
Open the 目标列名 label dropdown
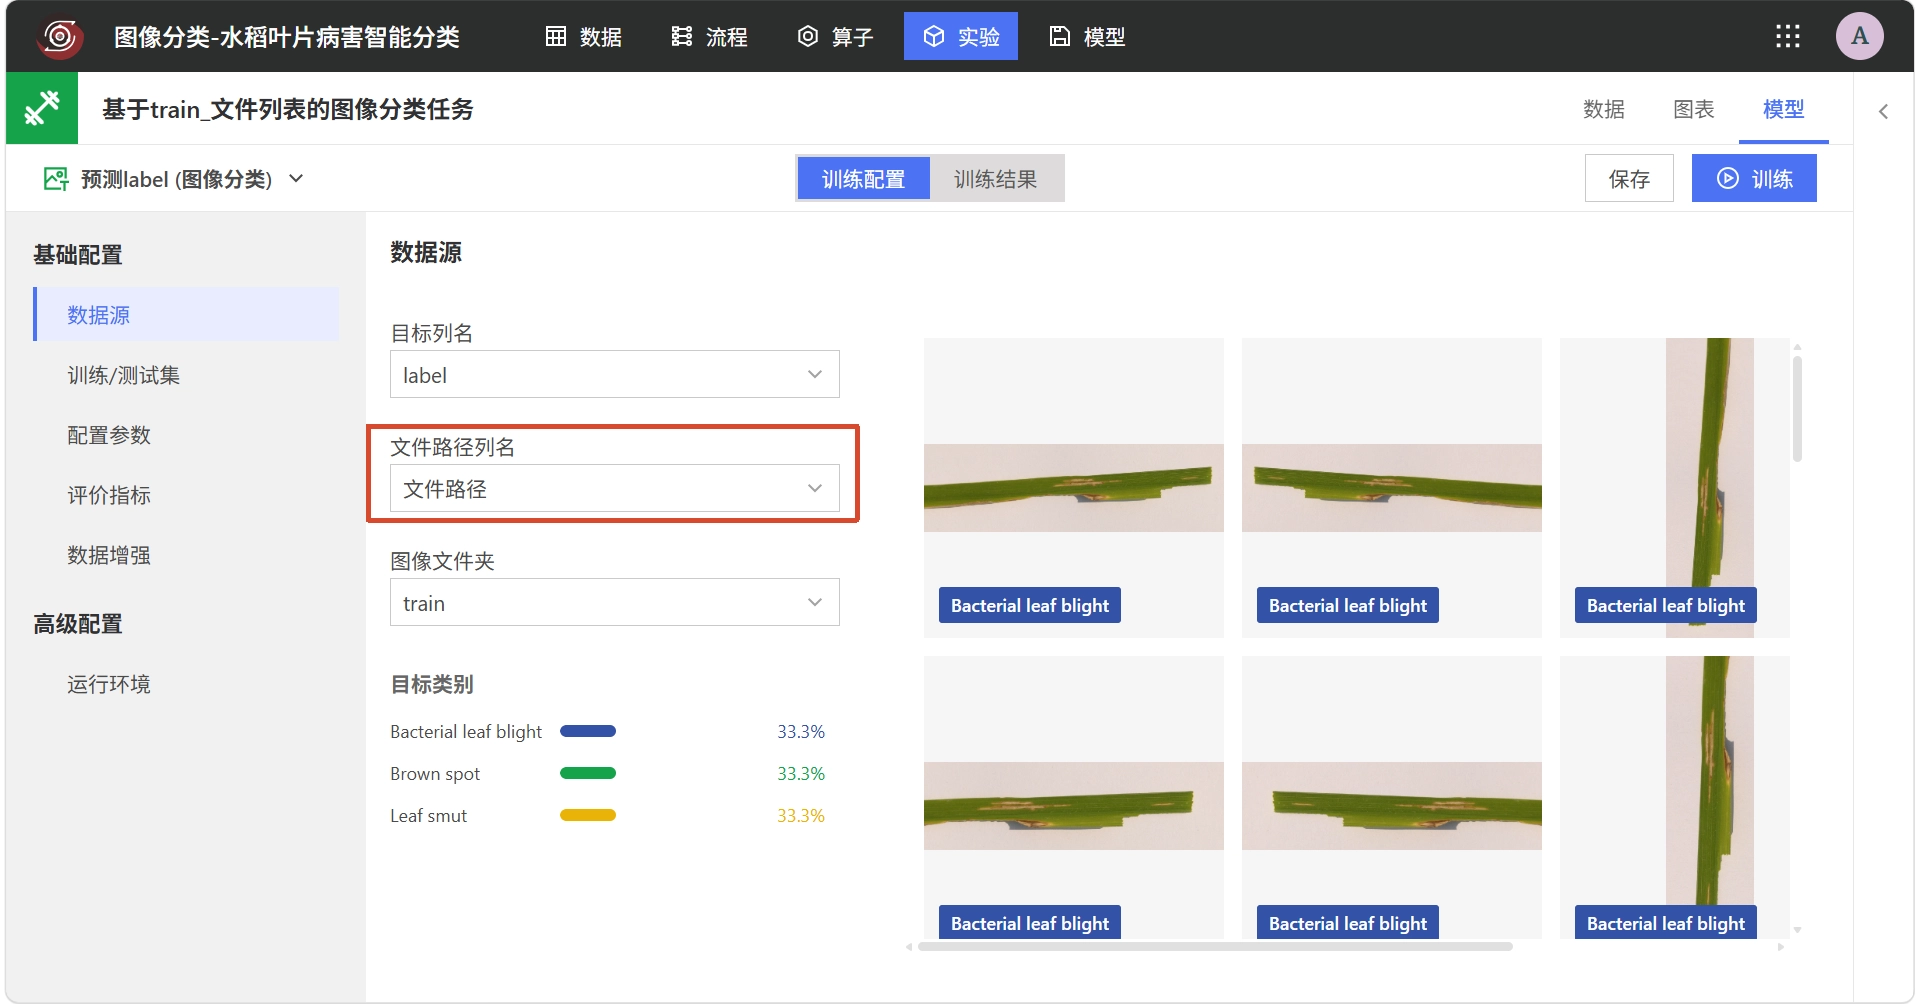click(x=614, y=375)
